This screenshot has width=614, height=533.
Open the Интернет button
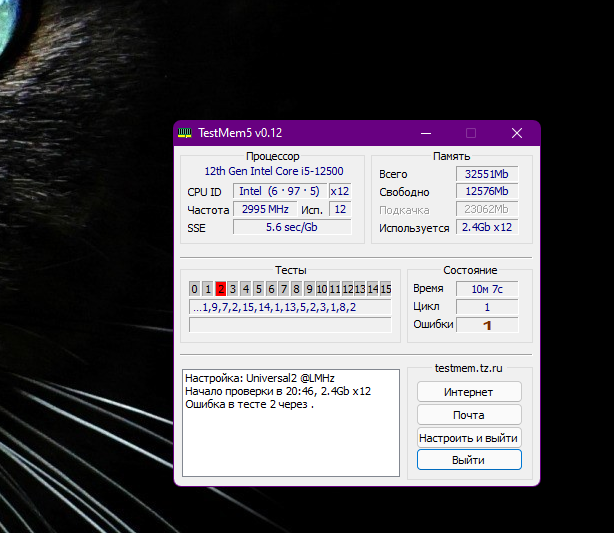(x=469, y=392)
